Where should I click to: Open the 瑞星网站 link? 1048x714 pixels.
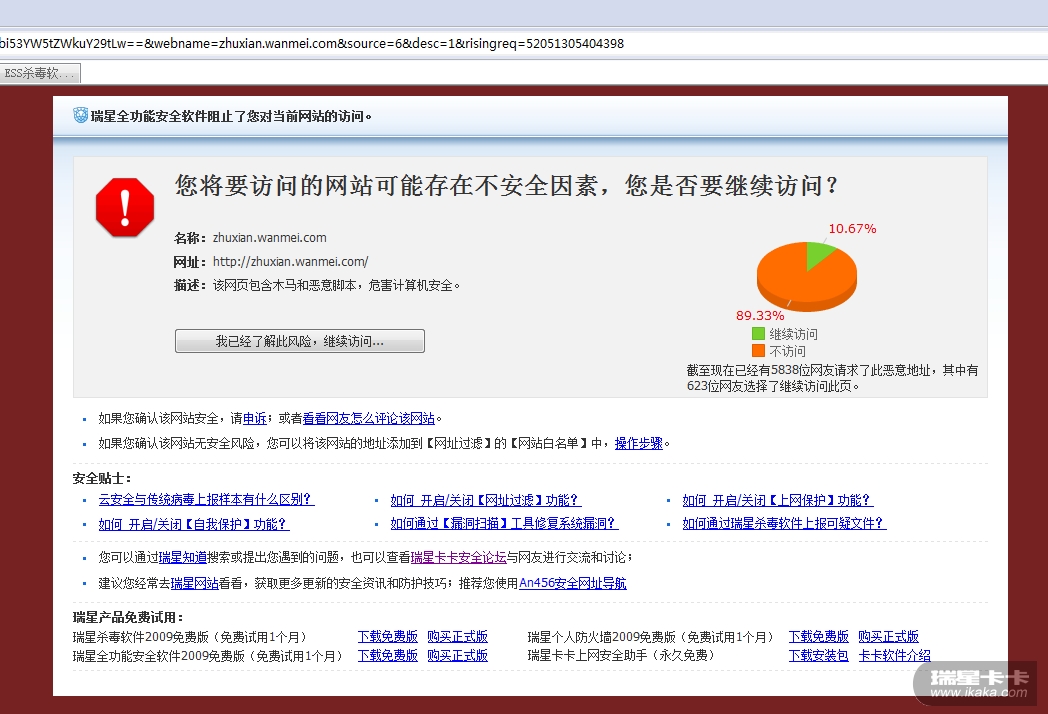coord(194,584)
